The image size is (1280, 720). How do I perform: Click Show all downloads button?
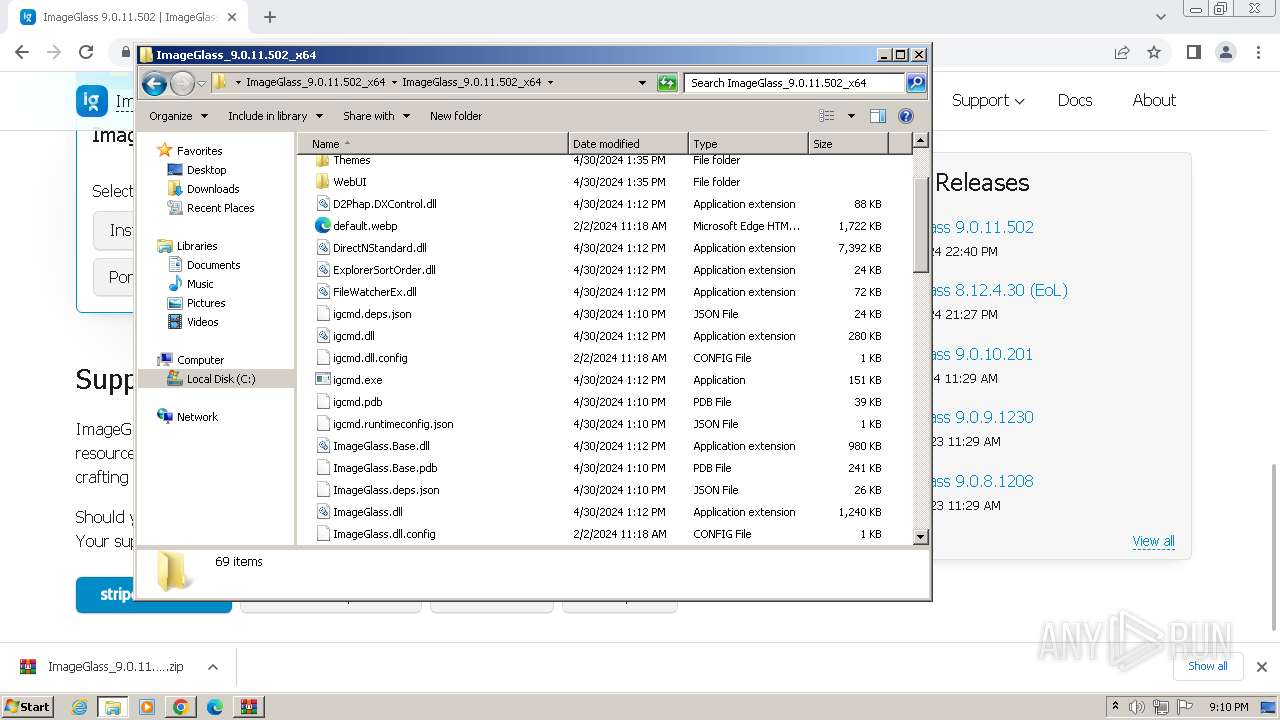point(1208,666)
